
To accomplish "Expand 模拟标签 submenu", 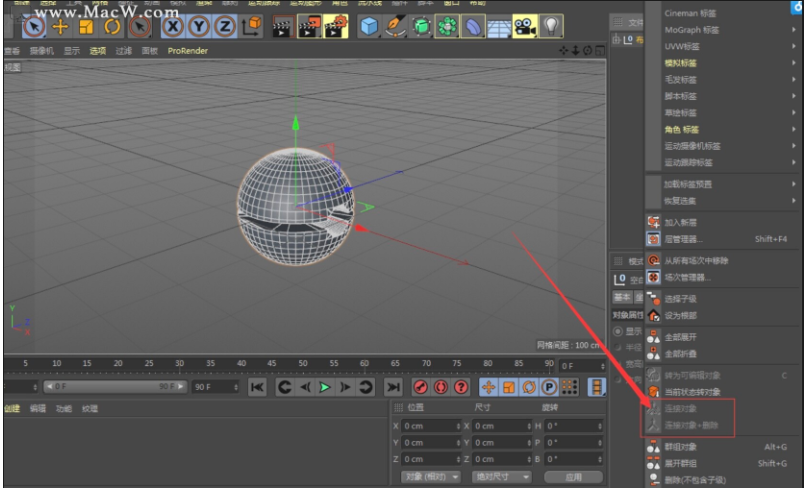I will point(721,63).
